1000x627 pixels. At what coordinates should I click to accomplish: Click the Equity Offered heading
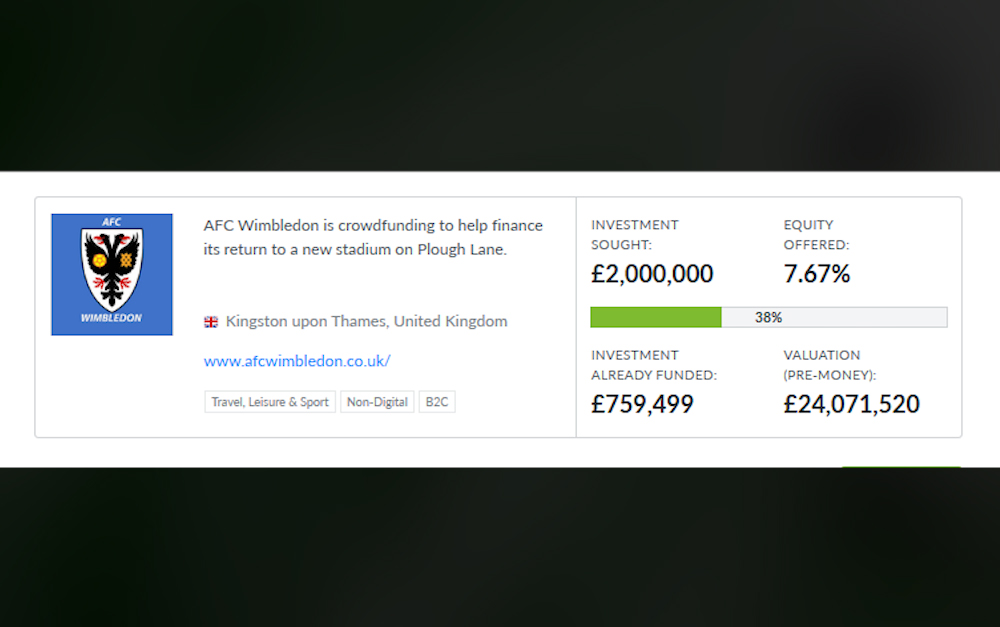coord(816,234)
